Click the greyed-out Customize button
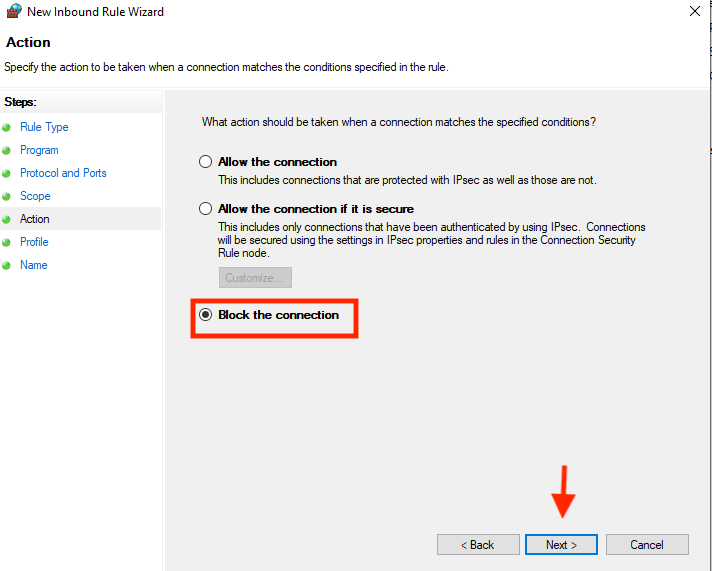This screenshot has width=712, height=571. coord(255,278)
